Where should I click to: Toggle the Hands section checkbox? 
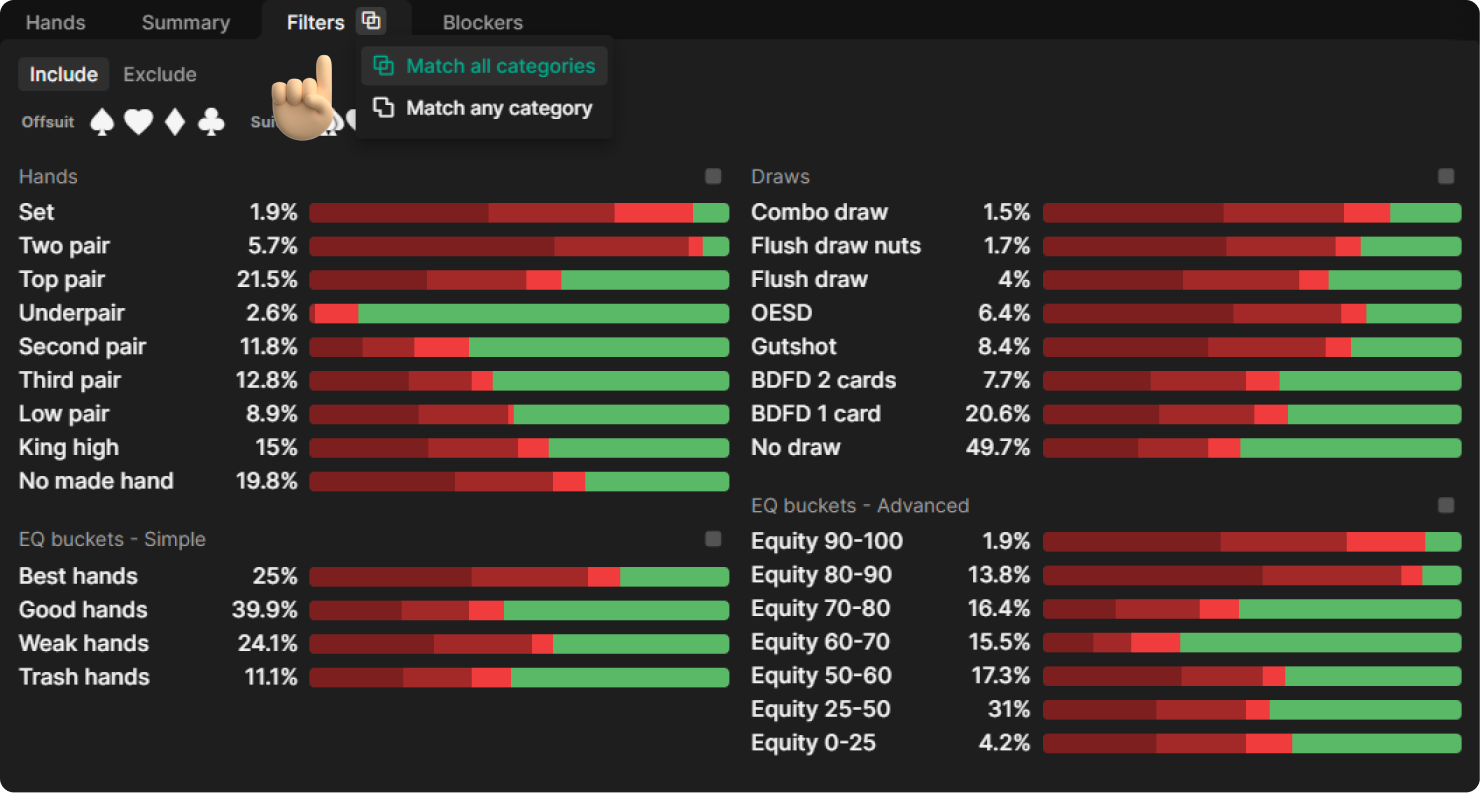(x=713, y=177)
